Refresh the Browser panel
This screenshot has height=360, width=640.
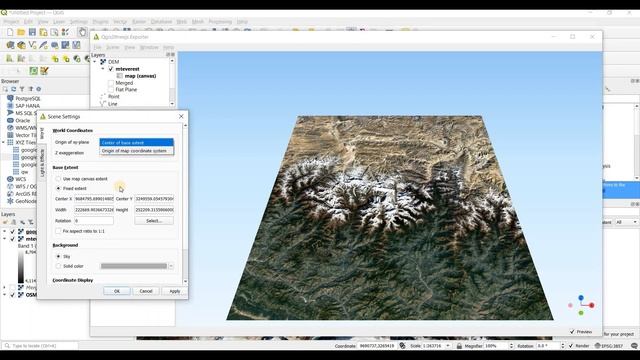click(13, 89)
